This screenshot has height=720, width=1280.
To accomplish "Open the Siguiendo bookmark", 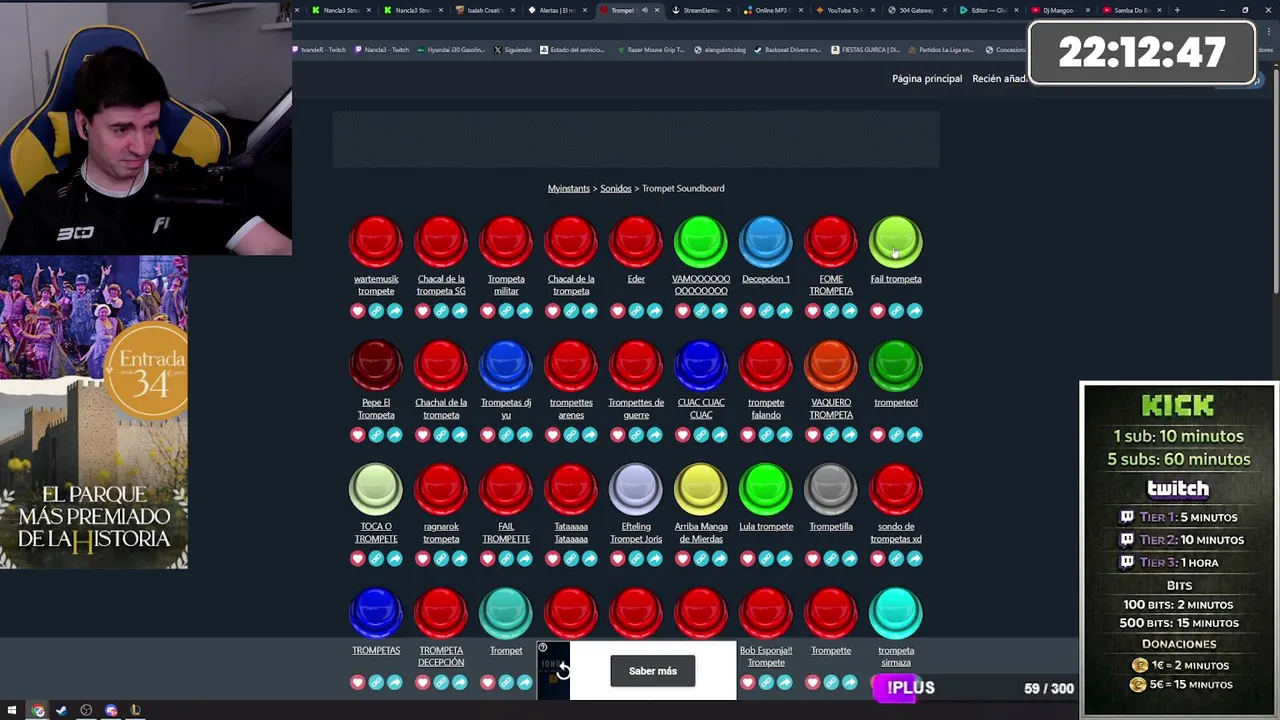I will 512,49.
